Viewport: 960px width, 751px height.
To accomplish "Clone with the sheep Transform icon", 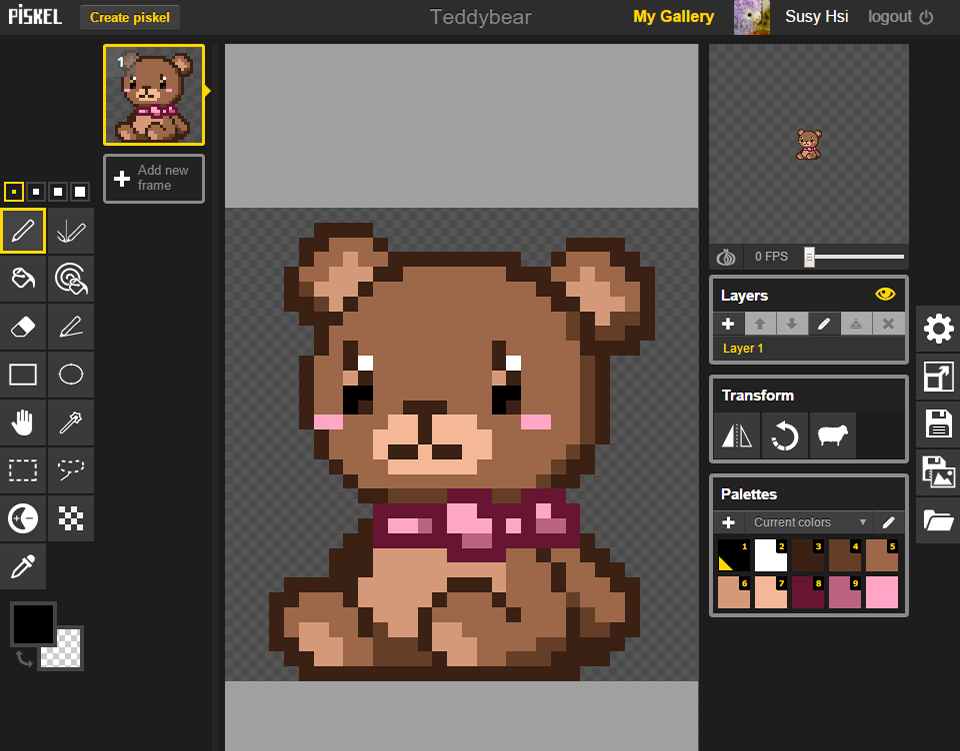I will (x=833, y=436).
